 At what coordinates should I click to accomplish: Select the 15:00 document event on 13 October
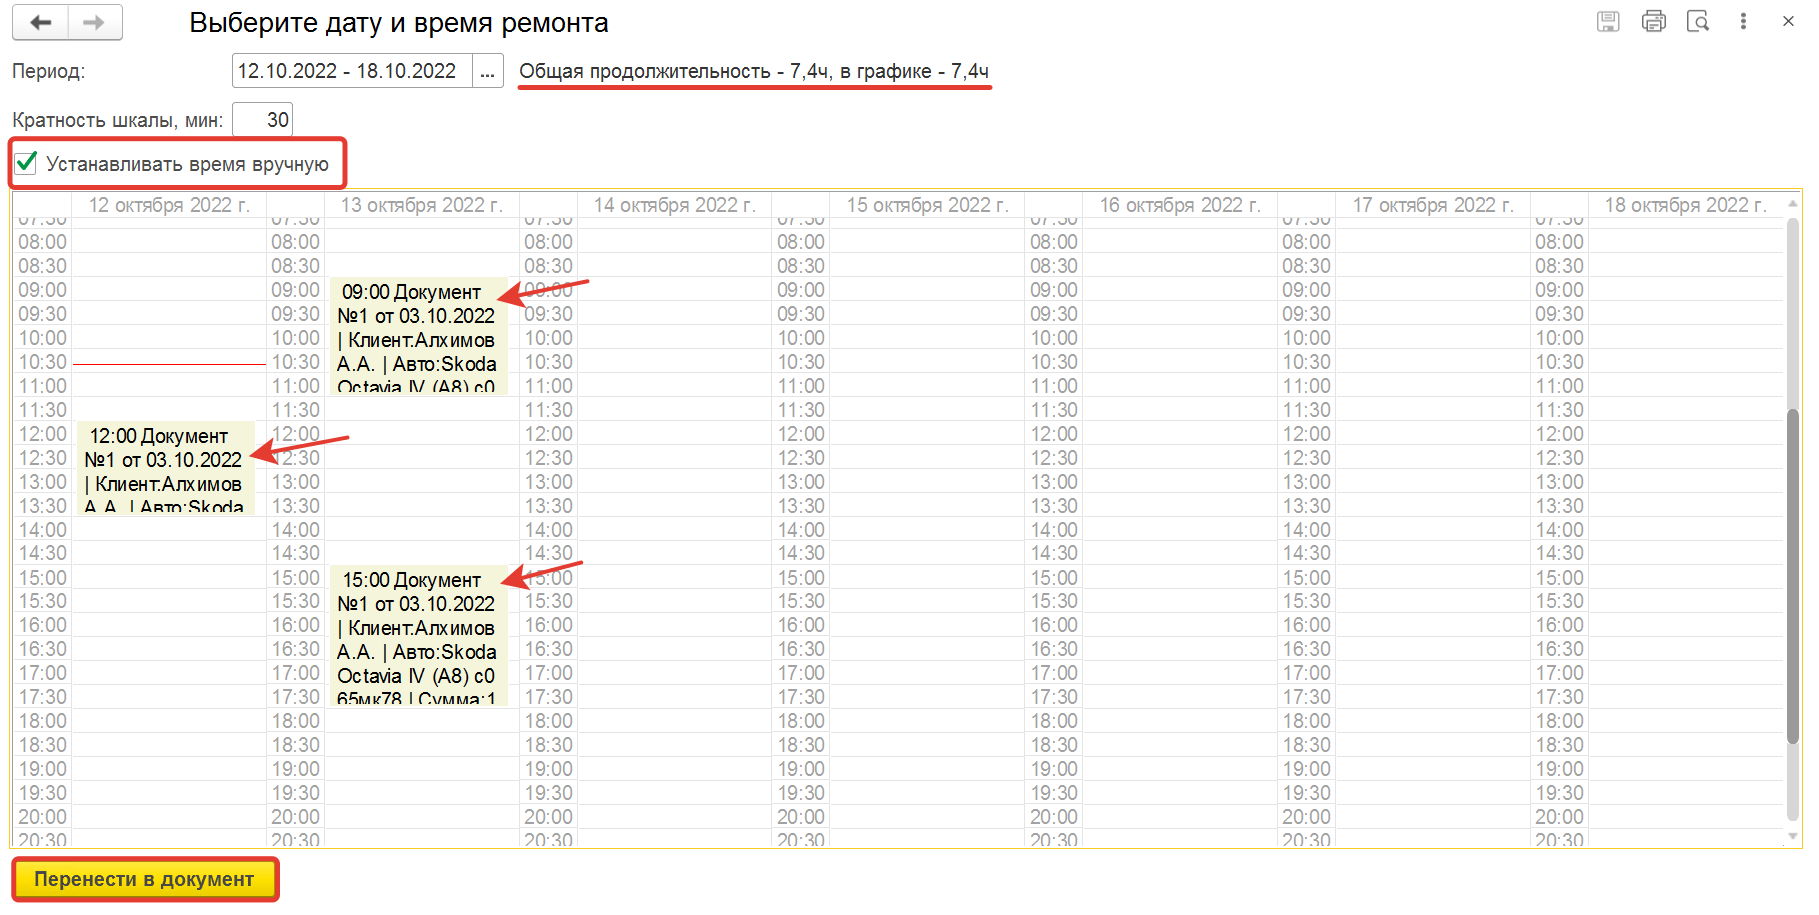[418, 637]
